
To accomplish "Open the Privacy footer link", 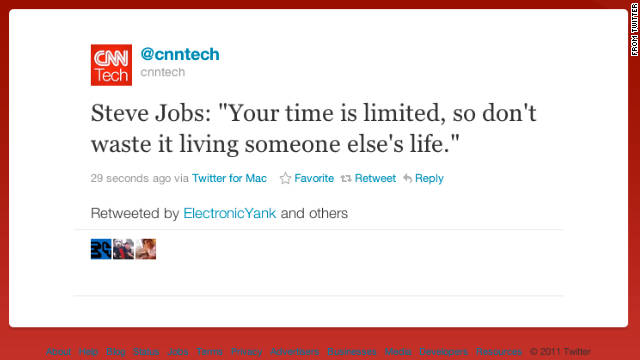I will coord(246,351).
